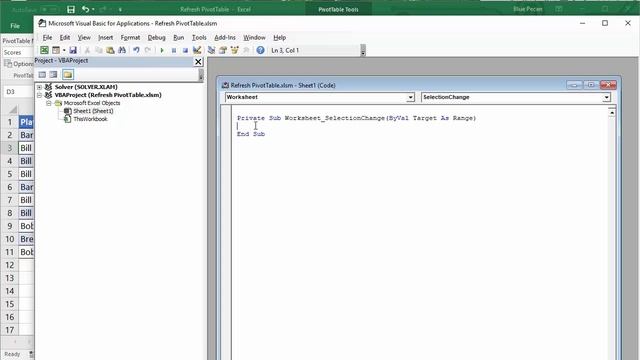Open the Insert menu

click(105, 38)
